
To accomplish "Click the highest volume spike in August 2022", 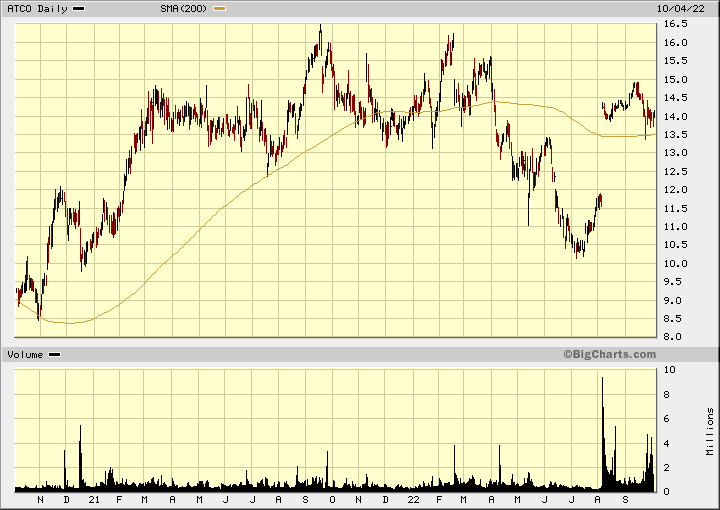I will pos(602,434).
